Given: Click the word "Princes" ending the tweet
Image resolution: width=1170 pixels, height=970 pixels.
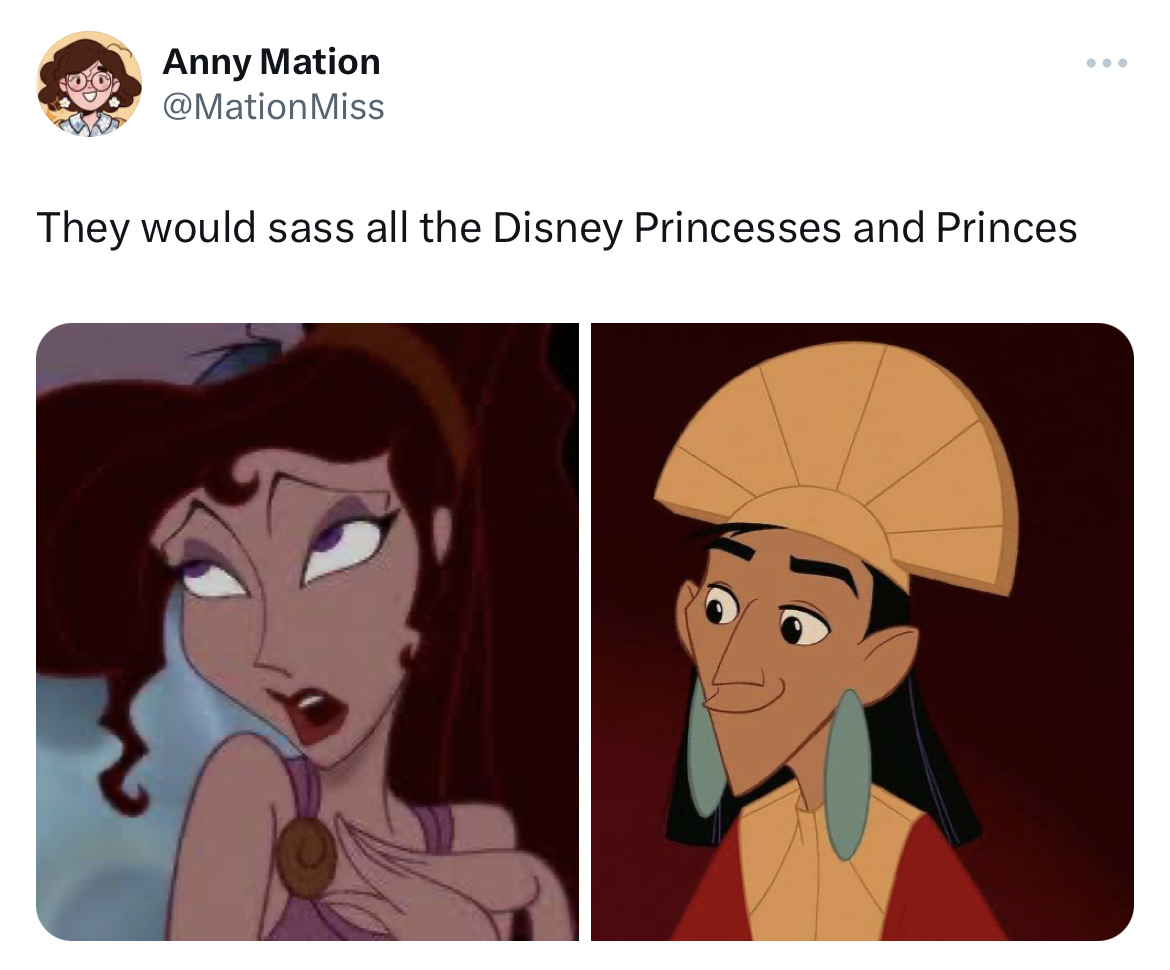Looking at the screenshot, I should 1007,228.
